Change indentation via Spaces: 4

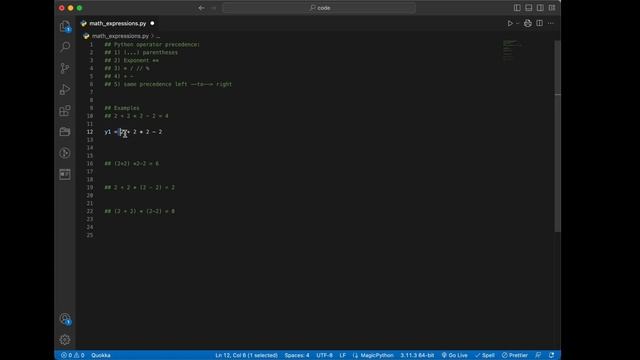point(297,355)
